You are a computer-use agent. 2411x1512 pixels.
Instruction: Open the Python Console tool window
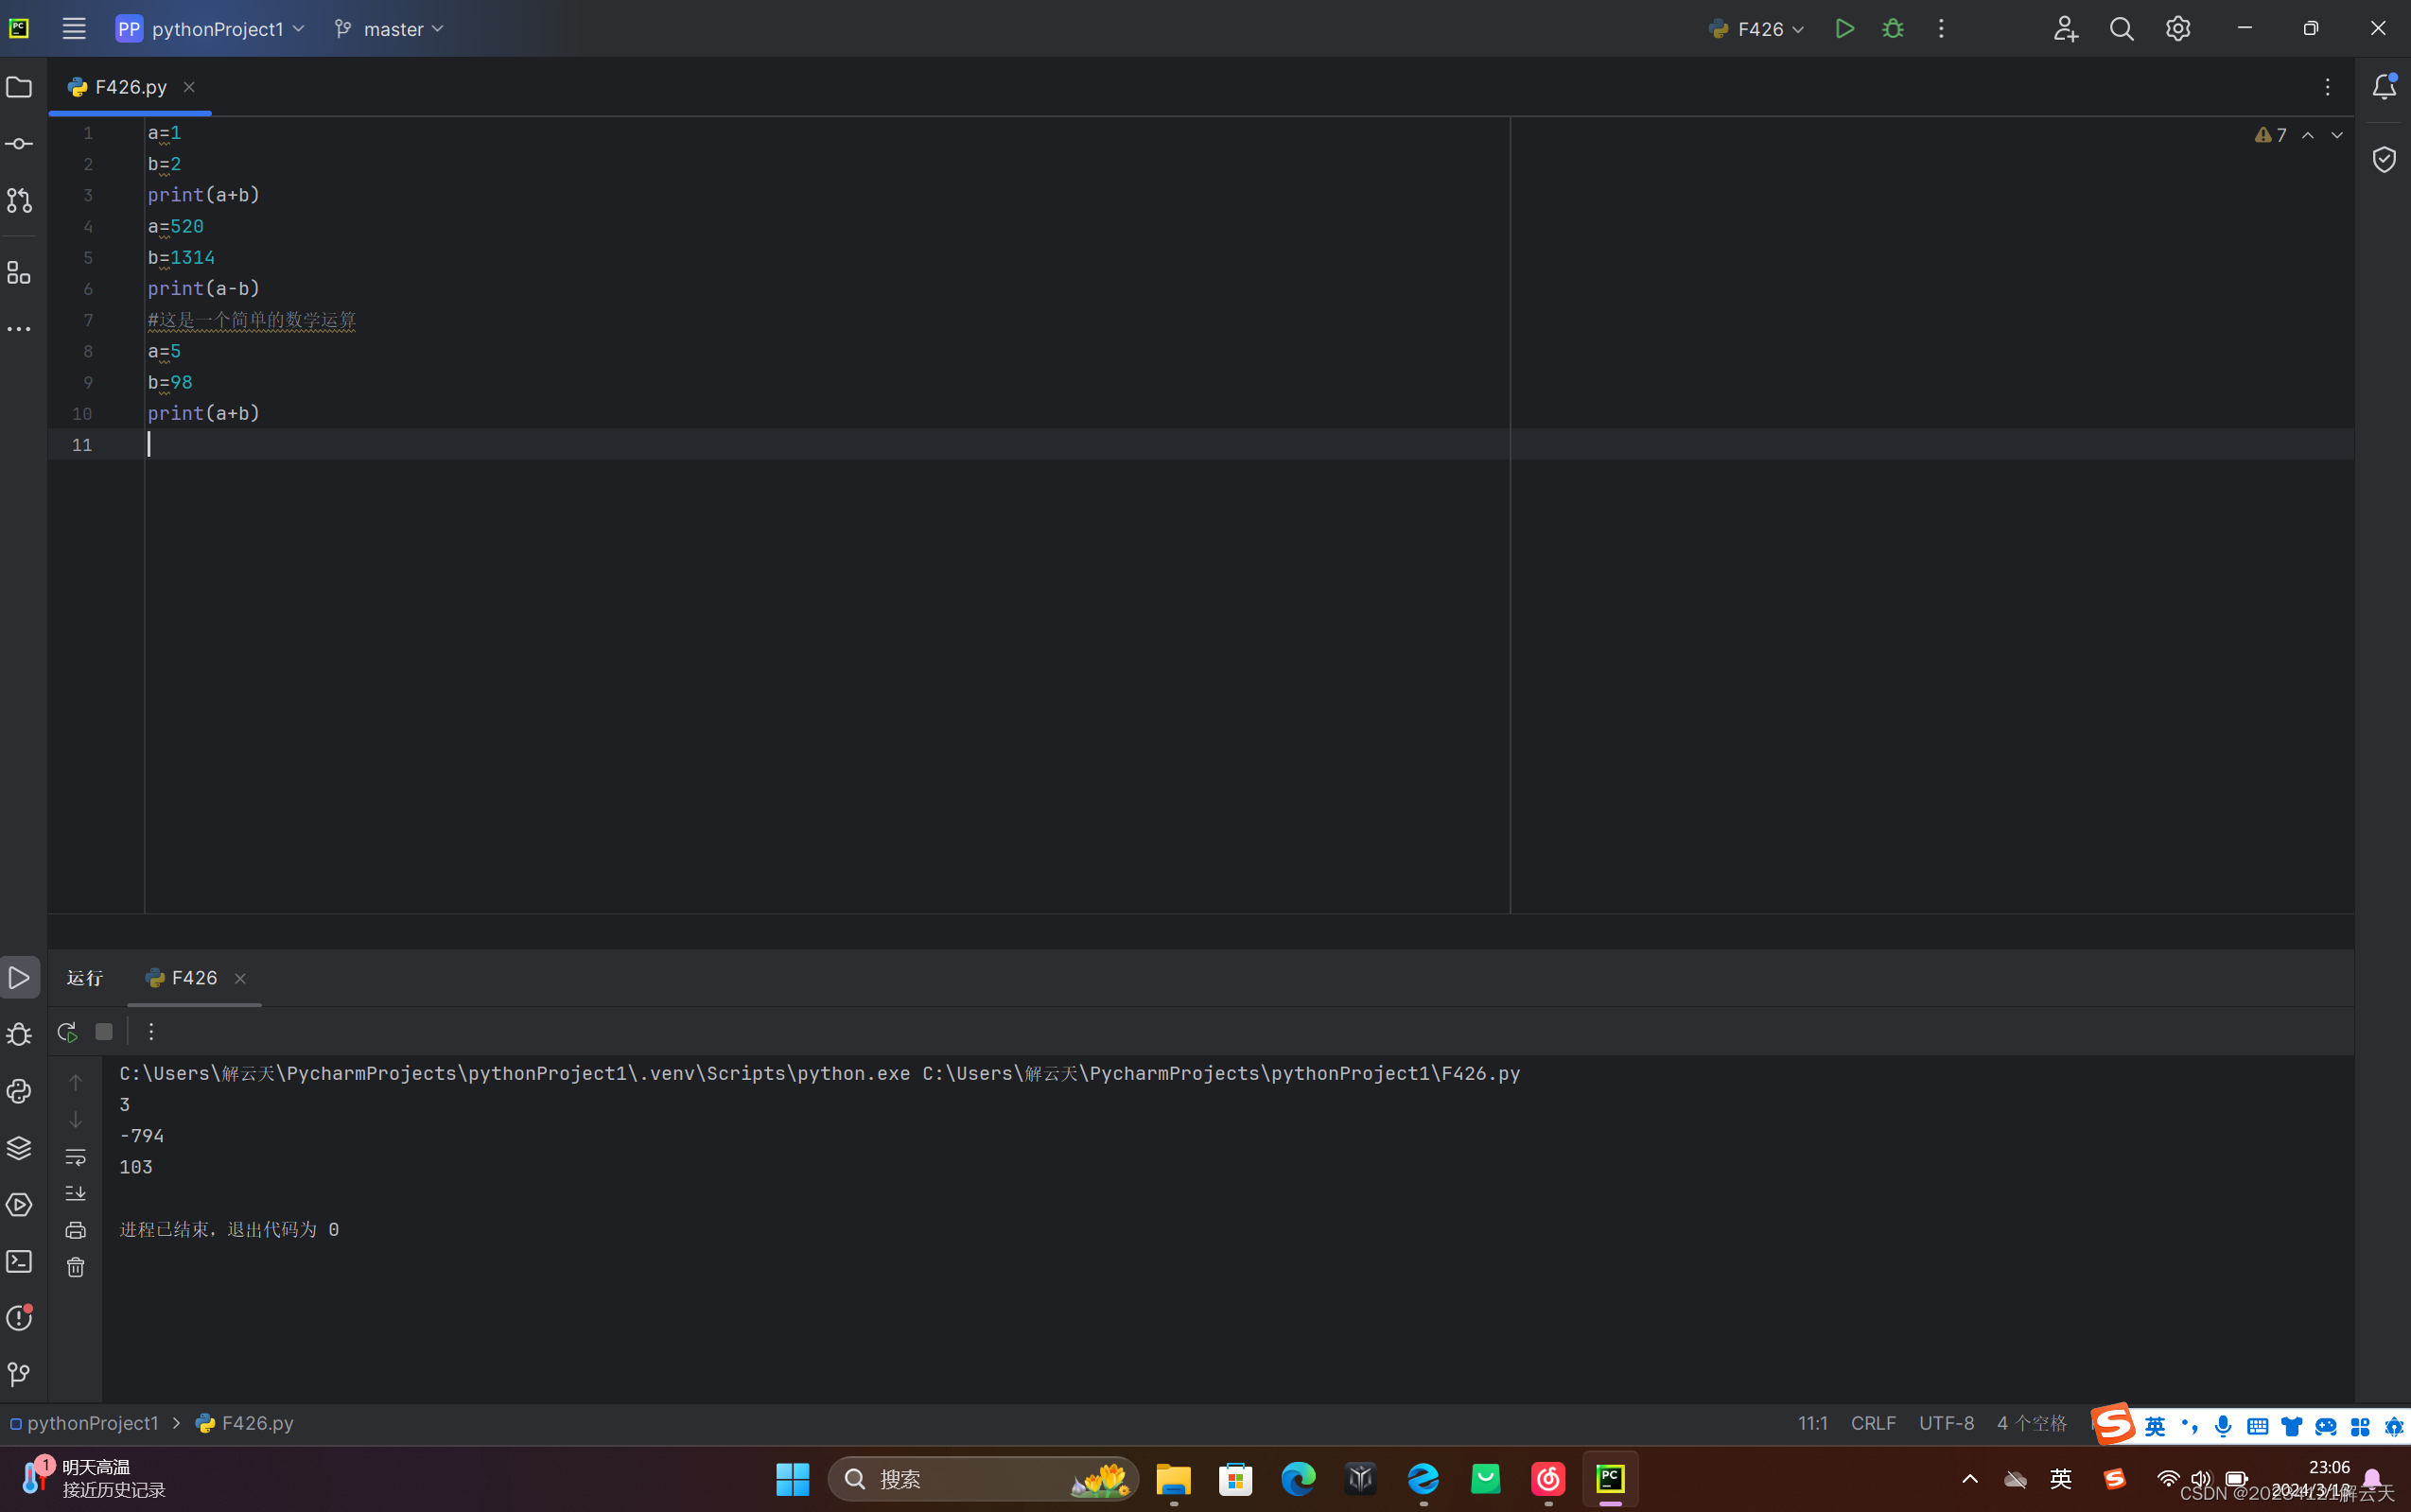pyautogui.click(x=19, y=1091)
